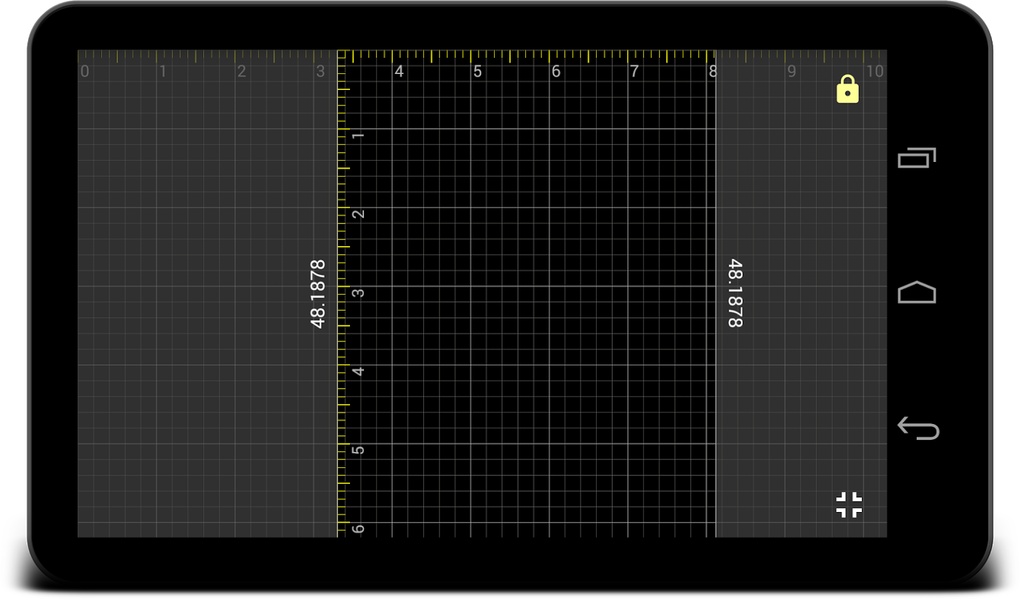
Task: Click the right 48.1878 measurement label
Action: (x=734, y=293)
